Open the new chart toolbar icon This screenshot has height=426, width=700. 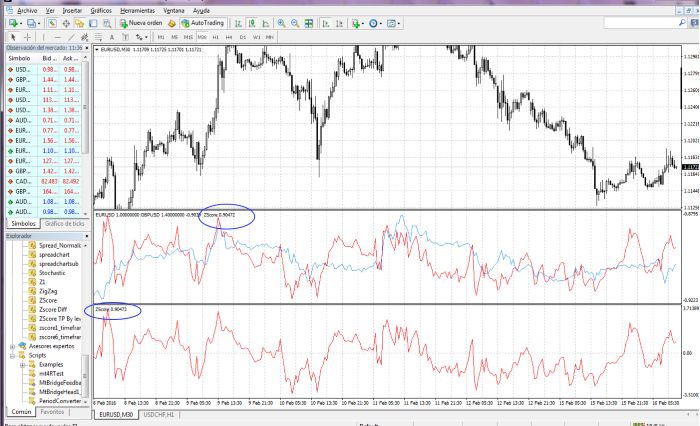click(12, 22)
